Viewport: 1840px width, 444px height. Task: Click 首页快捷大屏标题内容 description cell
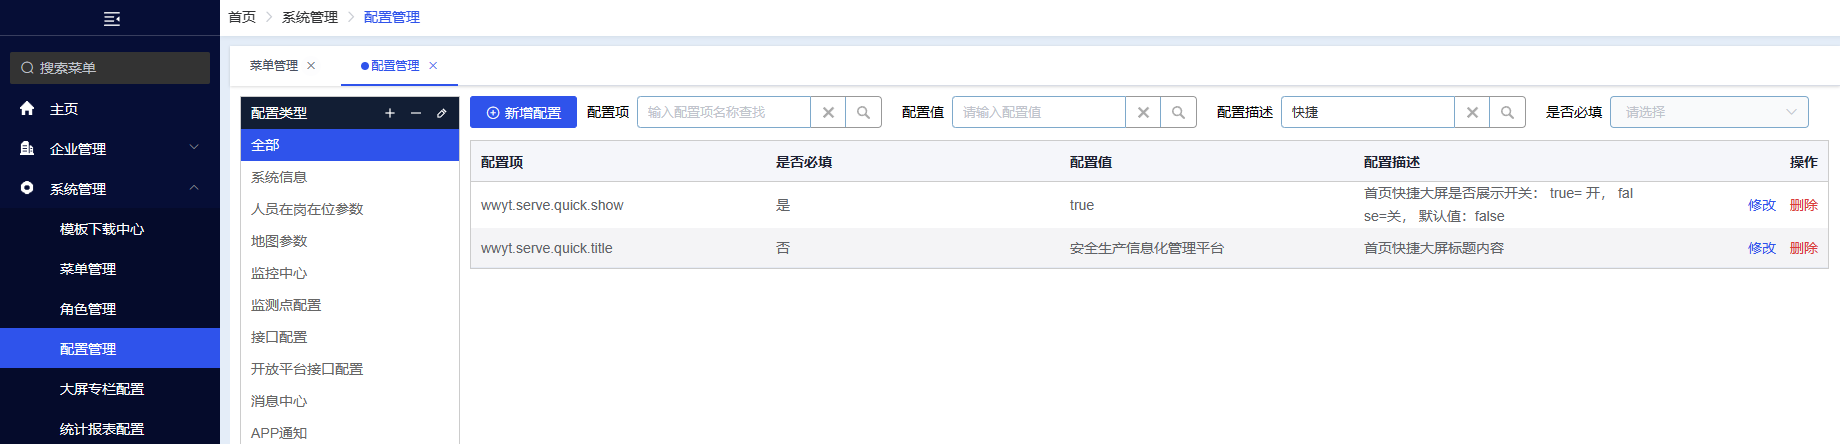(x=1434, y=248)
